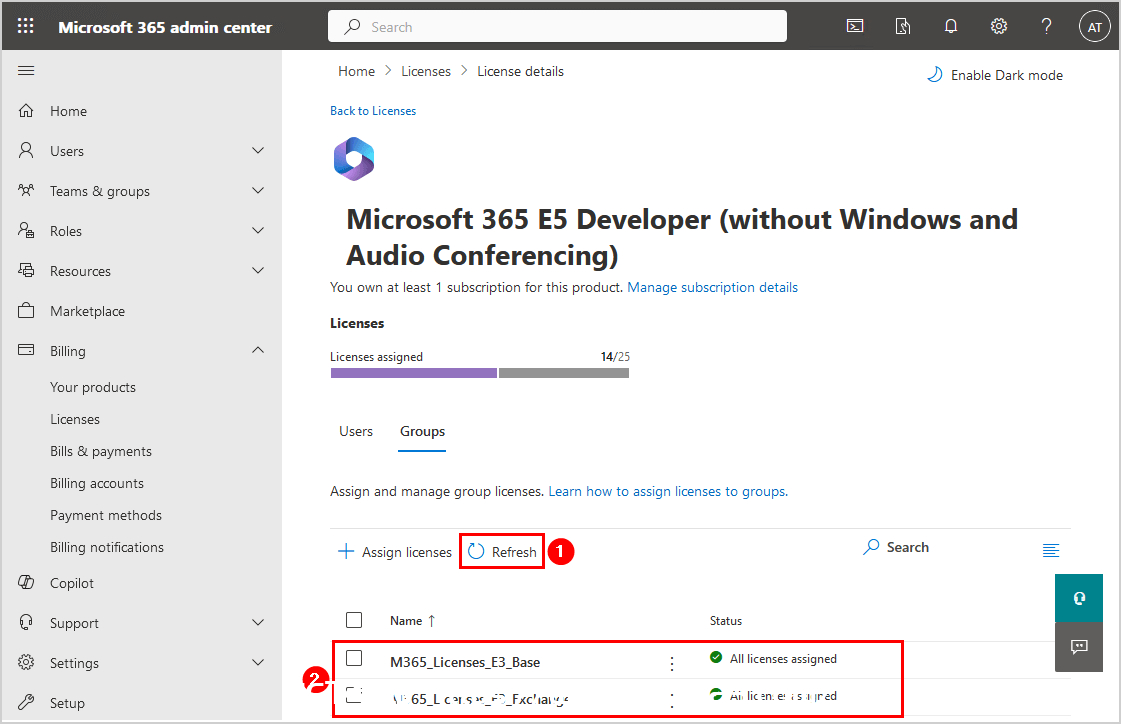The height and width of the screenshot is (724, 1121).
Task: Open the list view options icon
Action: (1051, 550)
